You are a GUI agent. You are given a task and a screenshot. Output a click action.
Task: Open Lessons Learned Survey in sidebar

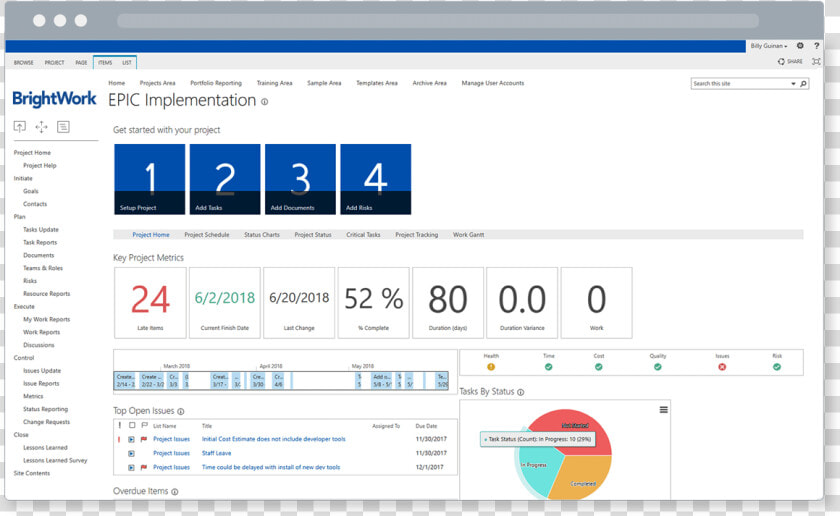(55, 460)
